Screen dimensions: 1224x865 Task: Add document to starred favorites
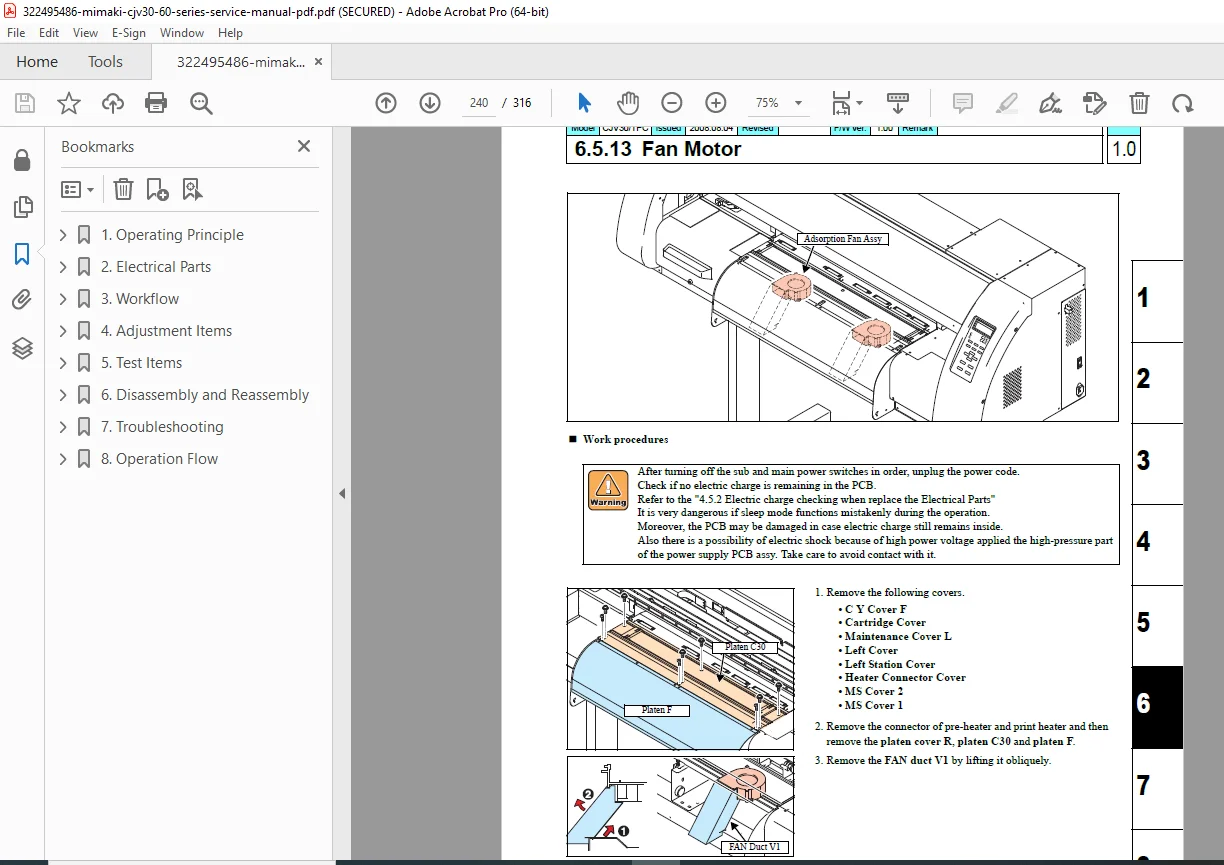[x=69, y=103]
